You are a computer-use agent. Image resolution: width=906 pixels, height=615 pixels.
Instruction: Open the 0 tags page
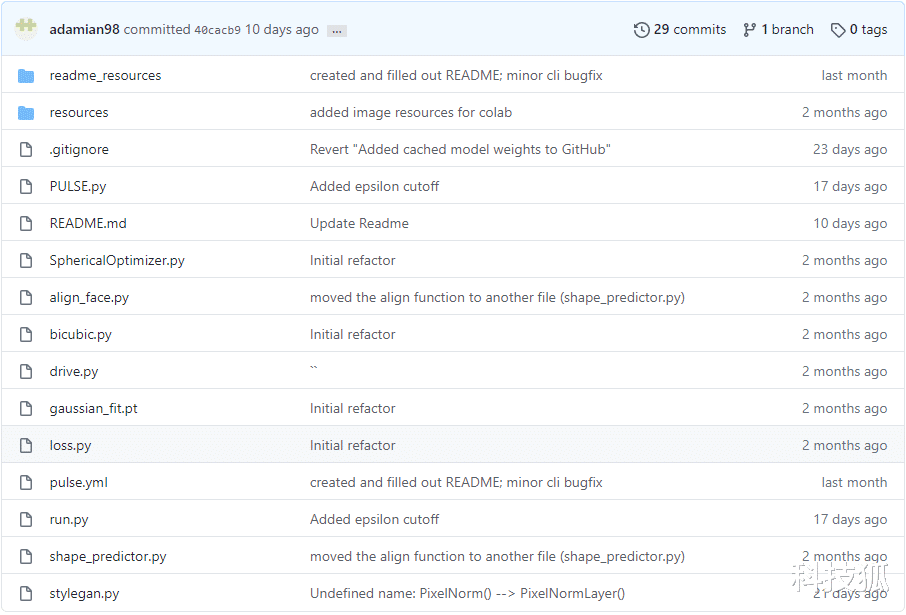pyautogui.click(x=859, y=29)
